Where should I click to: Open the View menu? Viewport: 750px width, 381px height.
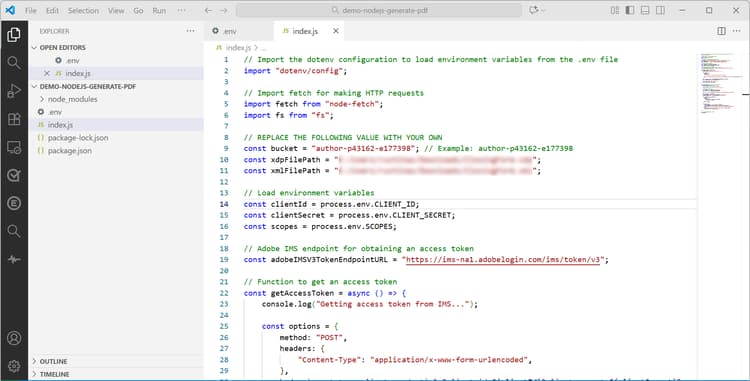tap(116, 11)
